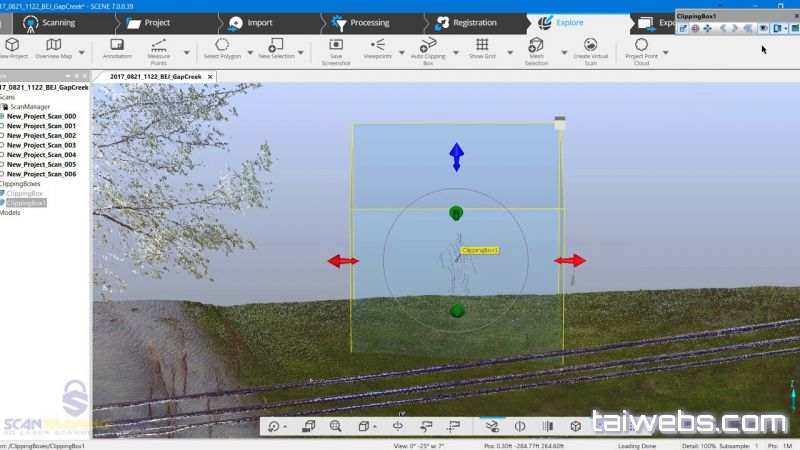Select New_Project_Scan_003 in the tree

[x=41, y=145]
